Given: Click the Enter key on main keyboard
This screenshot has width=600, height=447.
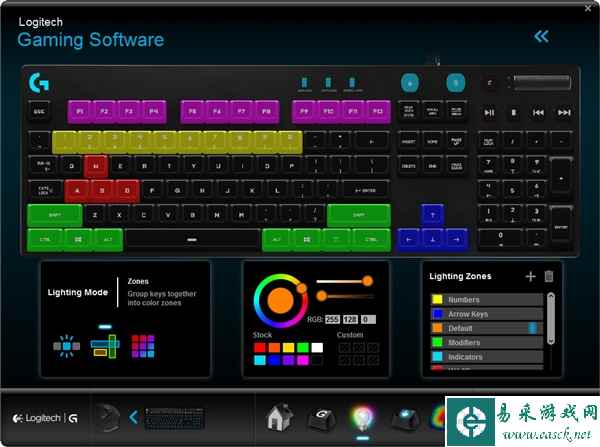Looking at the screenshot, I should click(x=366, y=190).
